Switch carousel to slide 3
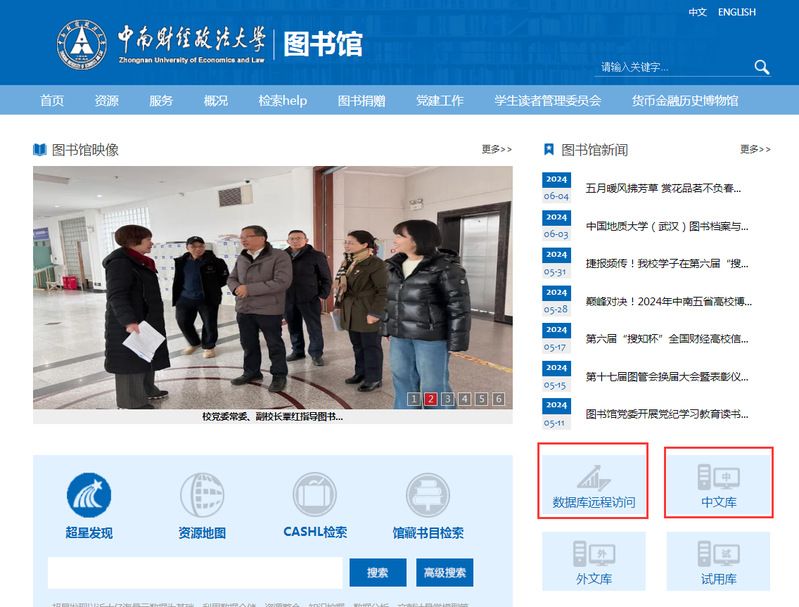Screen dimensions: 799x607 pyautogui.click(x=448, y=399)
